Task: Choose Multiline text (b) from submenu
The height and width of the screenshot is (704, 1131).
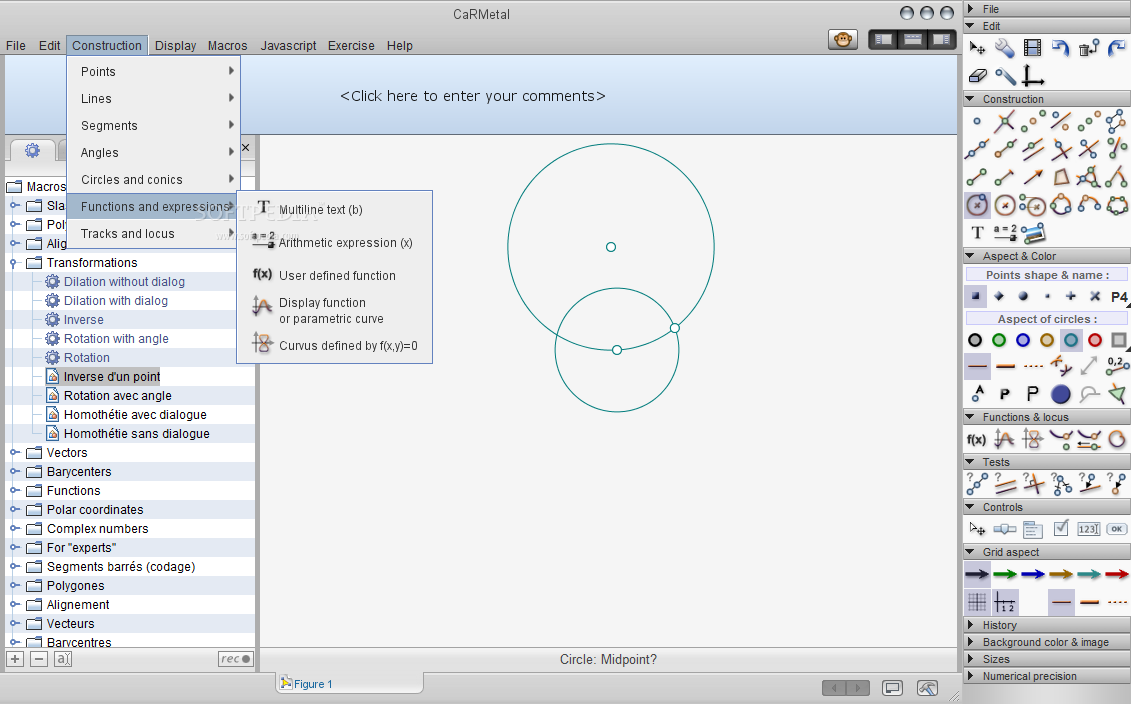Action: 335,209
